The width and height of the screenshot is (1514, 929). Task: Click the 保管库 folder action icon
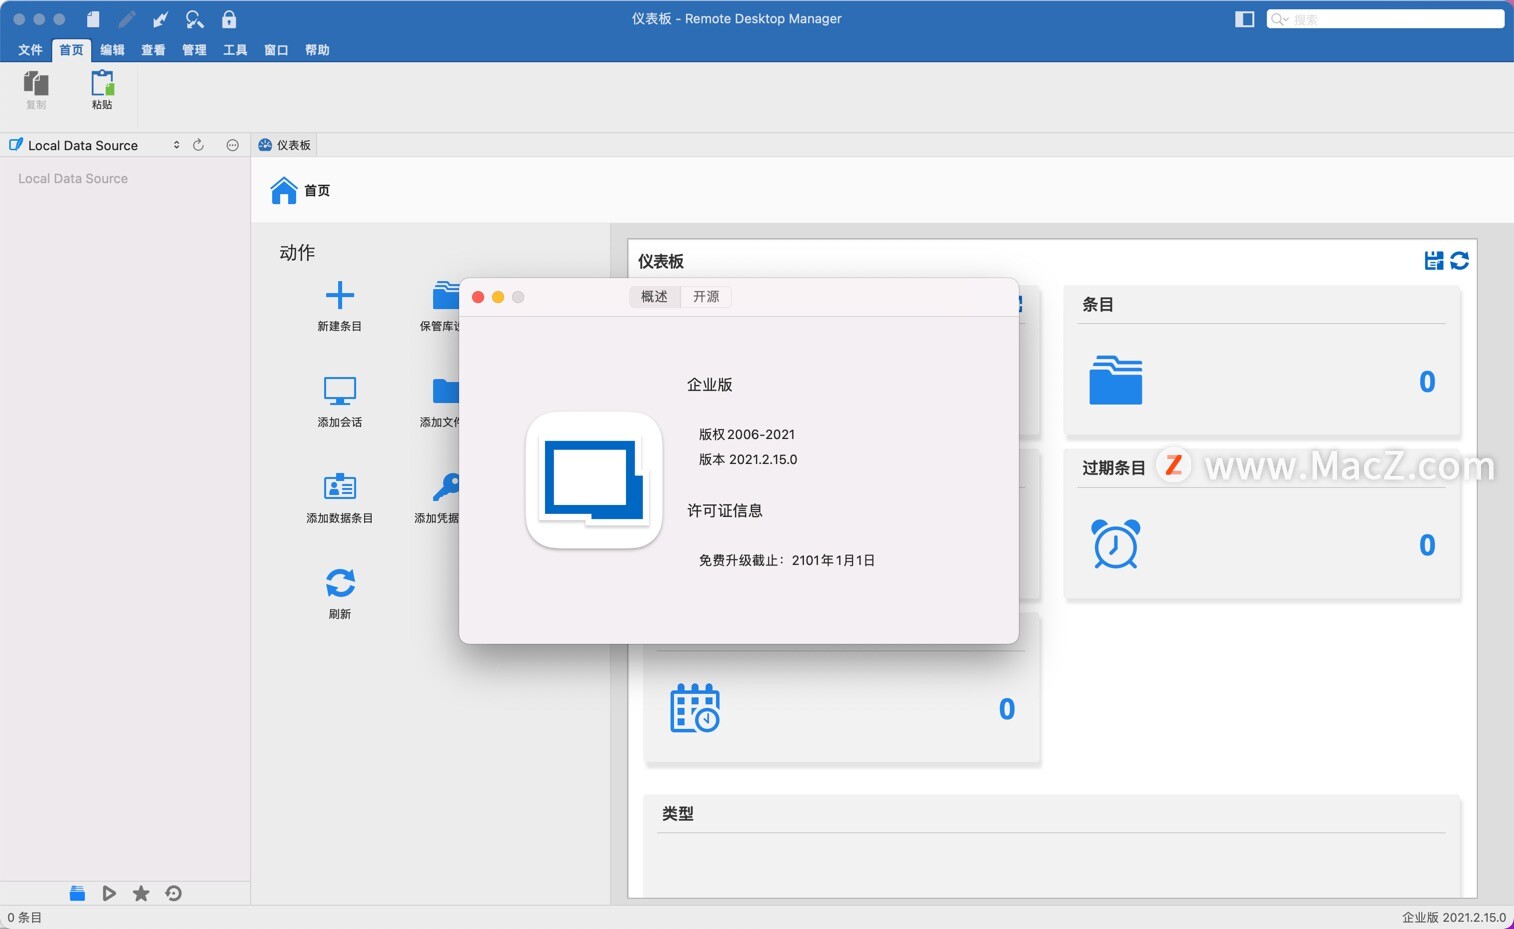point(446,295)
